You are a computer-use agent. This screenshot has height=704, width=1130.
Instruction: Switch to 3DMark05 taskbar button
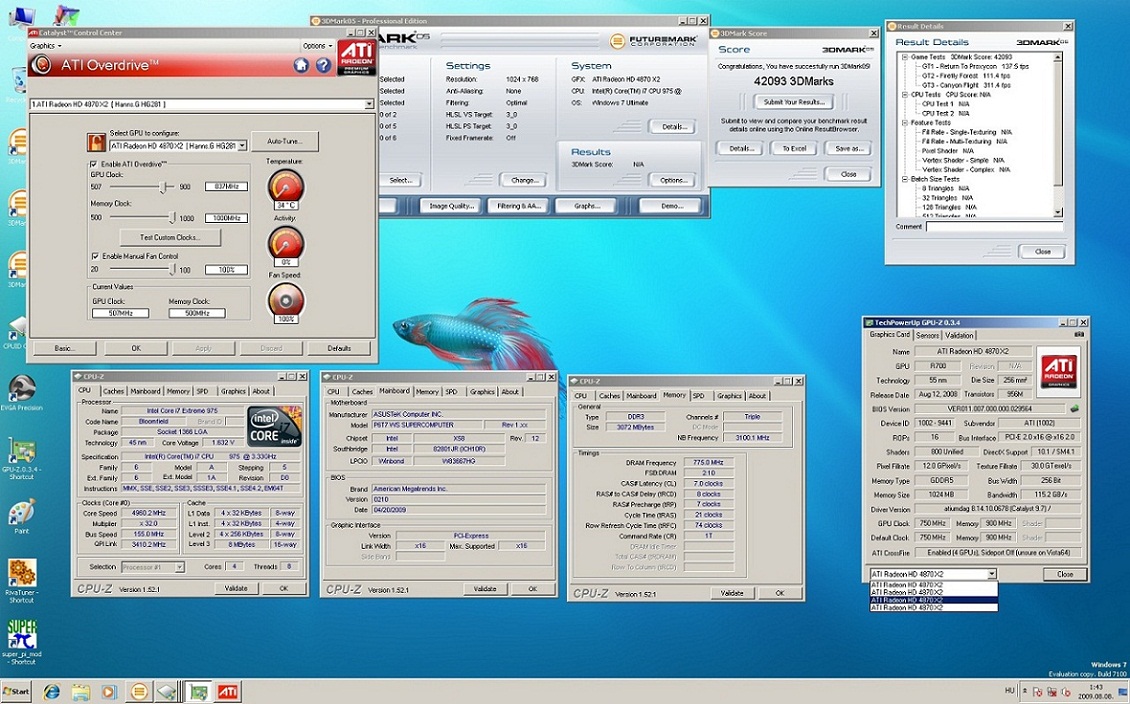(x=138, y=692)
